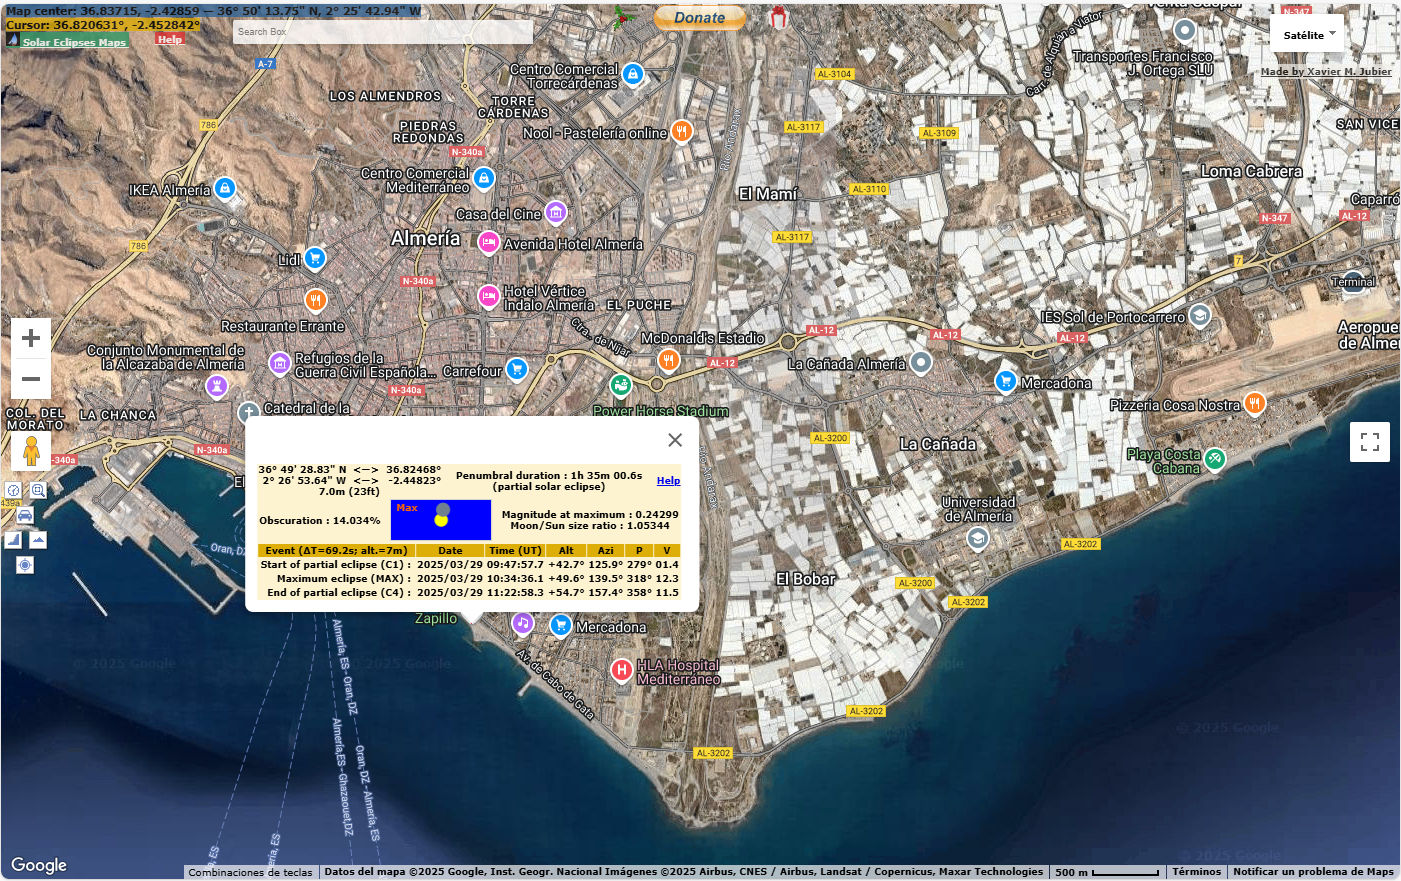The height and width of the screenshot is (881, 1401).
Task: Click the mountain elevation profile icon
Action: [x=38, y=540]
